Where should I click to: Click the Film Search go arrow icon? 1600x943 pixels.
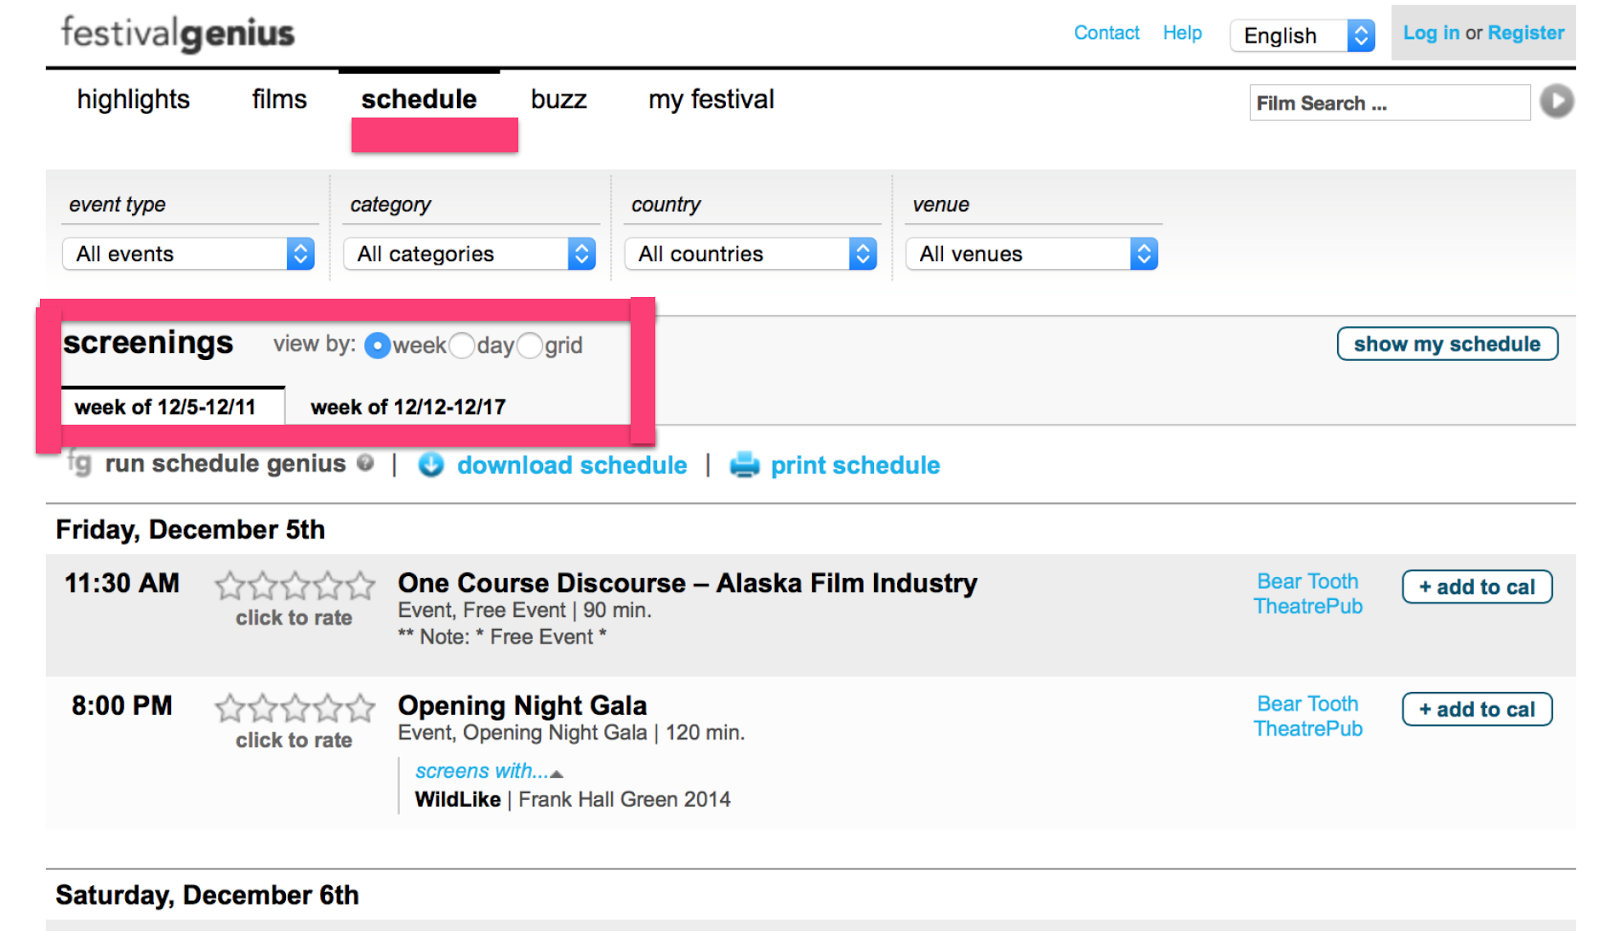coord(1556,101)
